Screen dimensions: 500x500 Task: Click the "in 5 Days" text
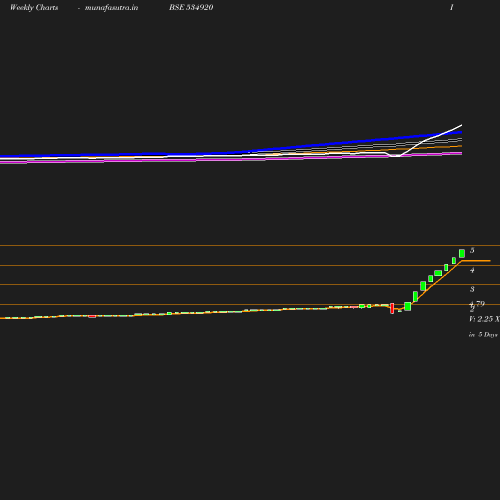(483, 335)
